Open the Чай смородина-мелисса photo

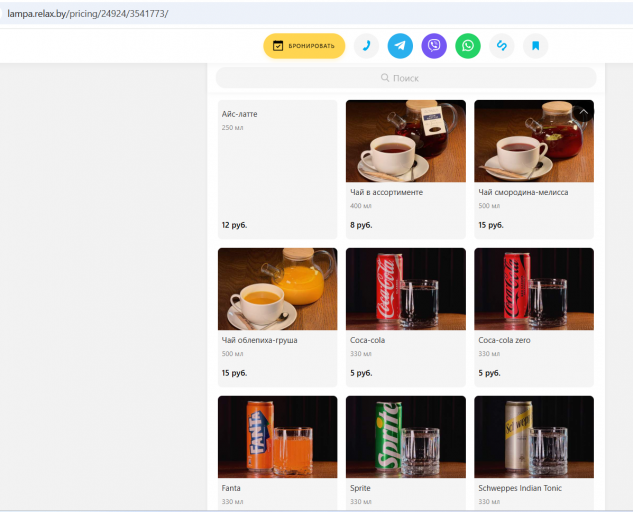534,141
